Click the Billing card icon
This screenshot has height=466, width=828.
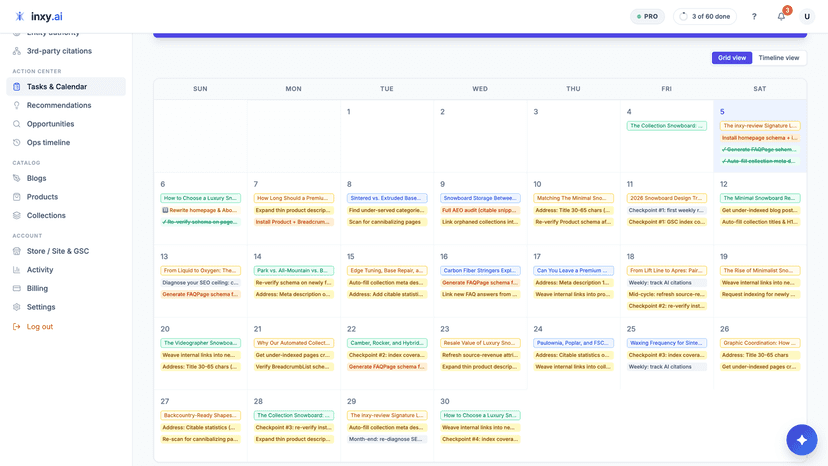pyautogui.click(x=16, y=288)
